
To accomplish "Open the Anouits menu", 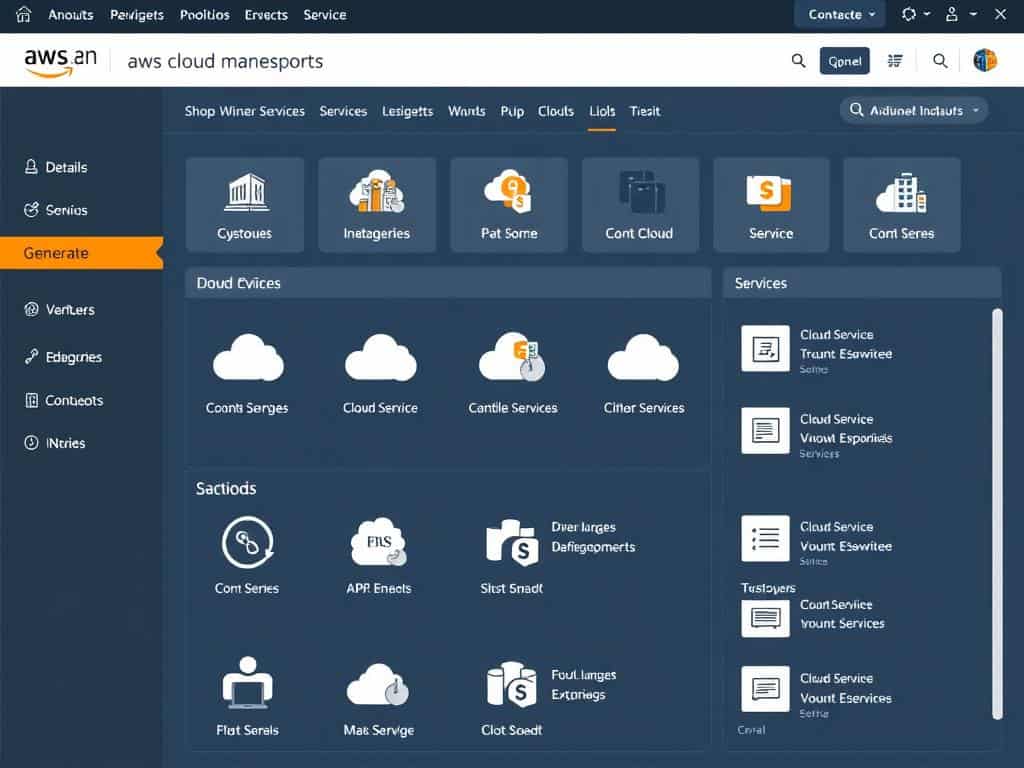I will click(71, 14).
